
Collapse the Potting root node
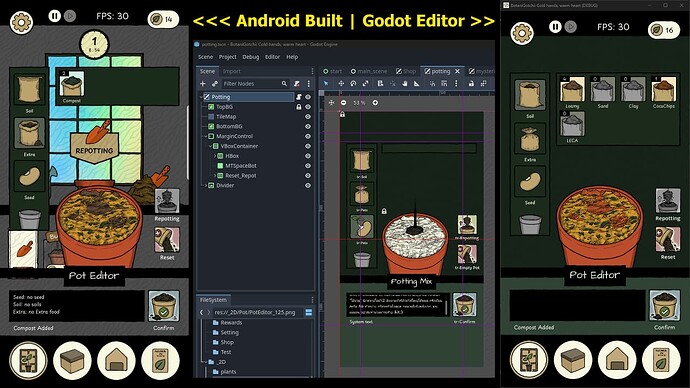[201, 97]
